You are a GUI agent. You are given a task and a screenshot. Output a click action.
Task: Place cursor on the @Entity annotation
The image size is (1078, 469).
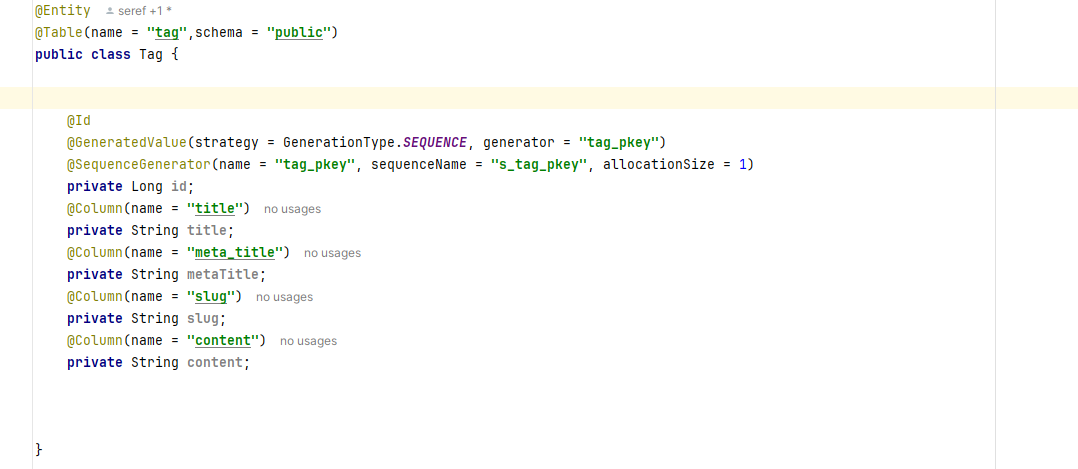pos(62,11)
